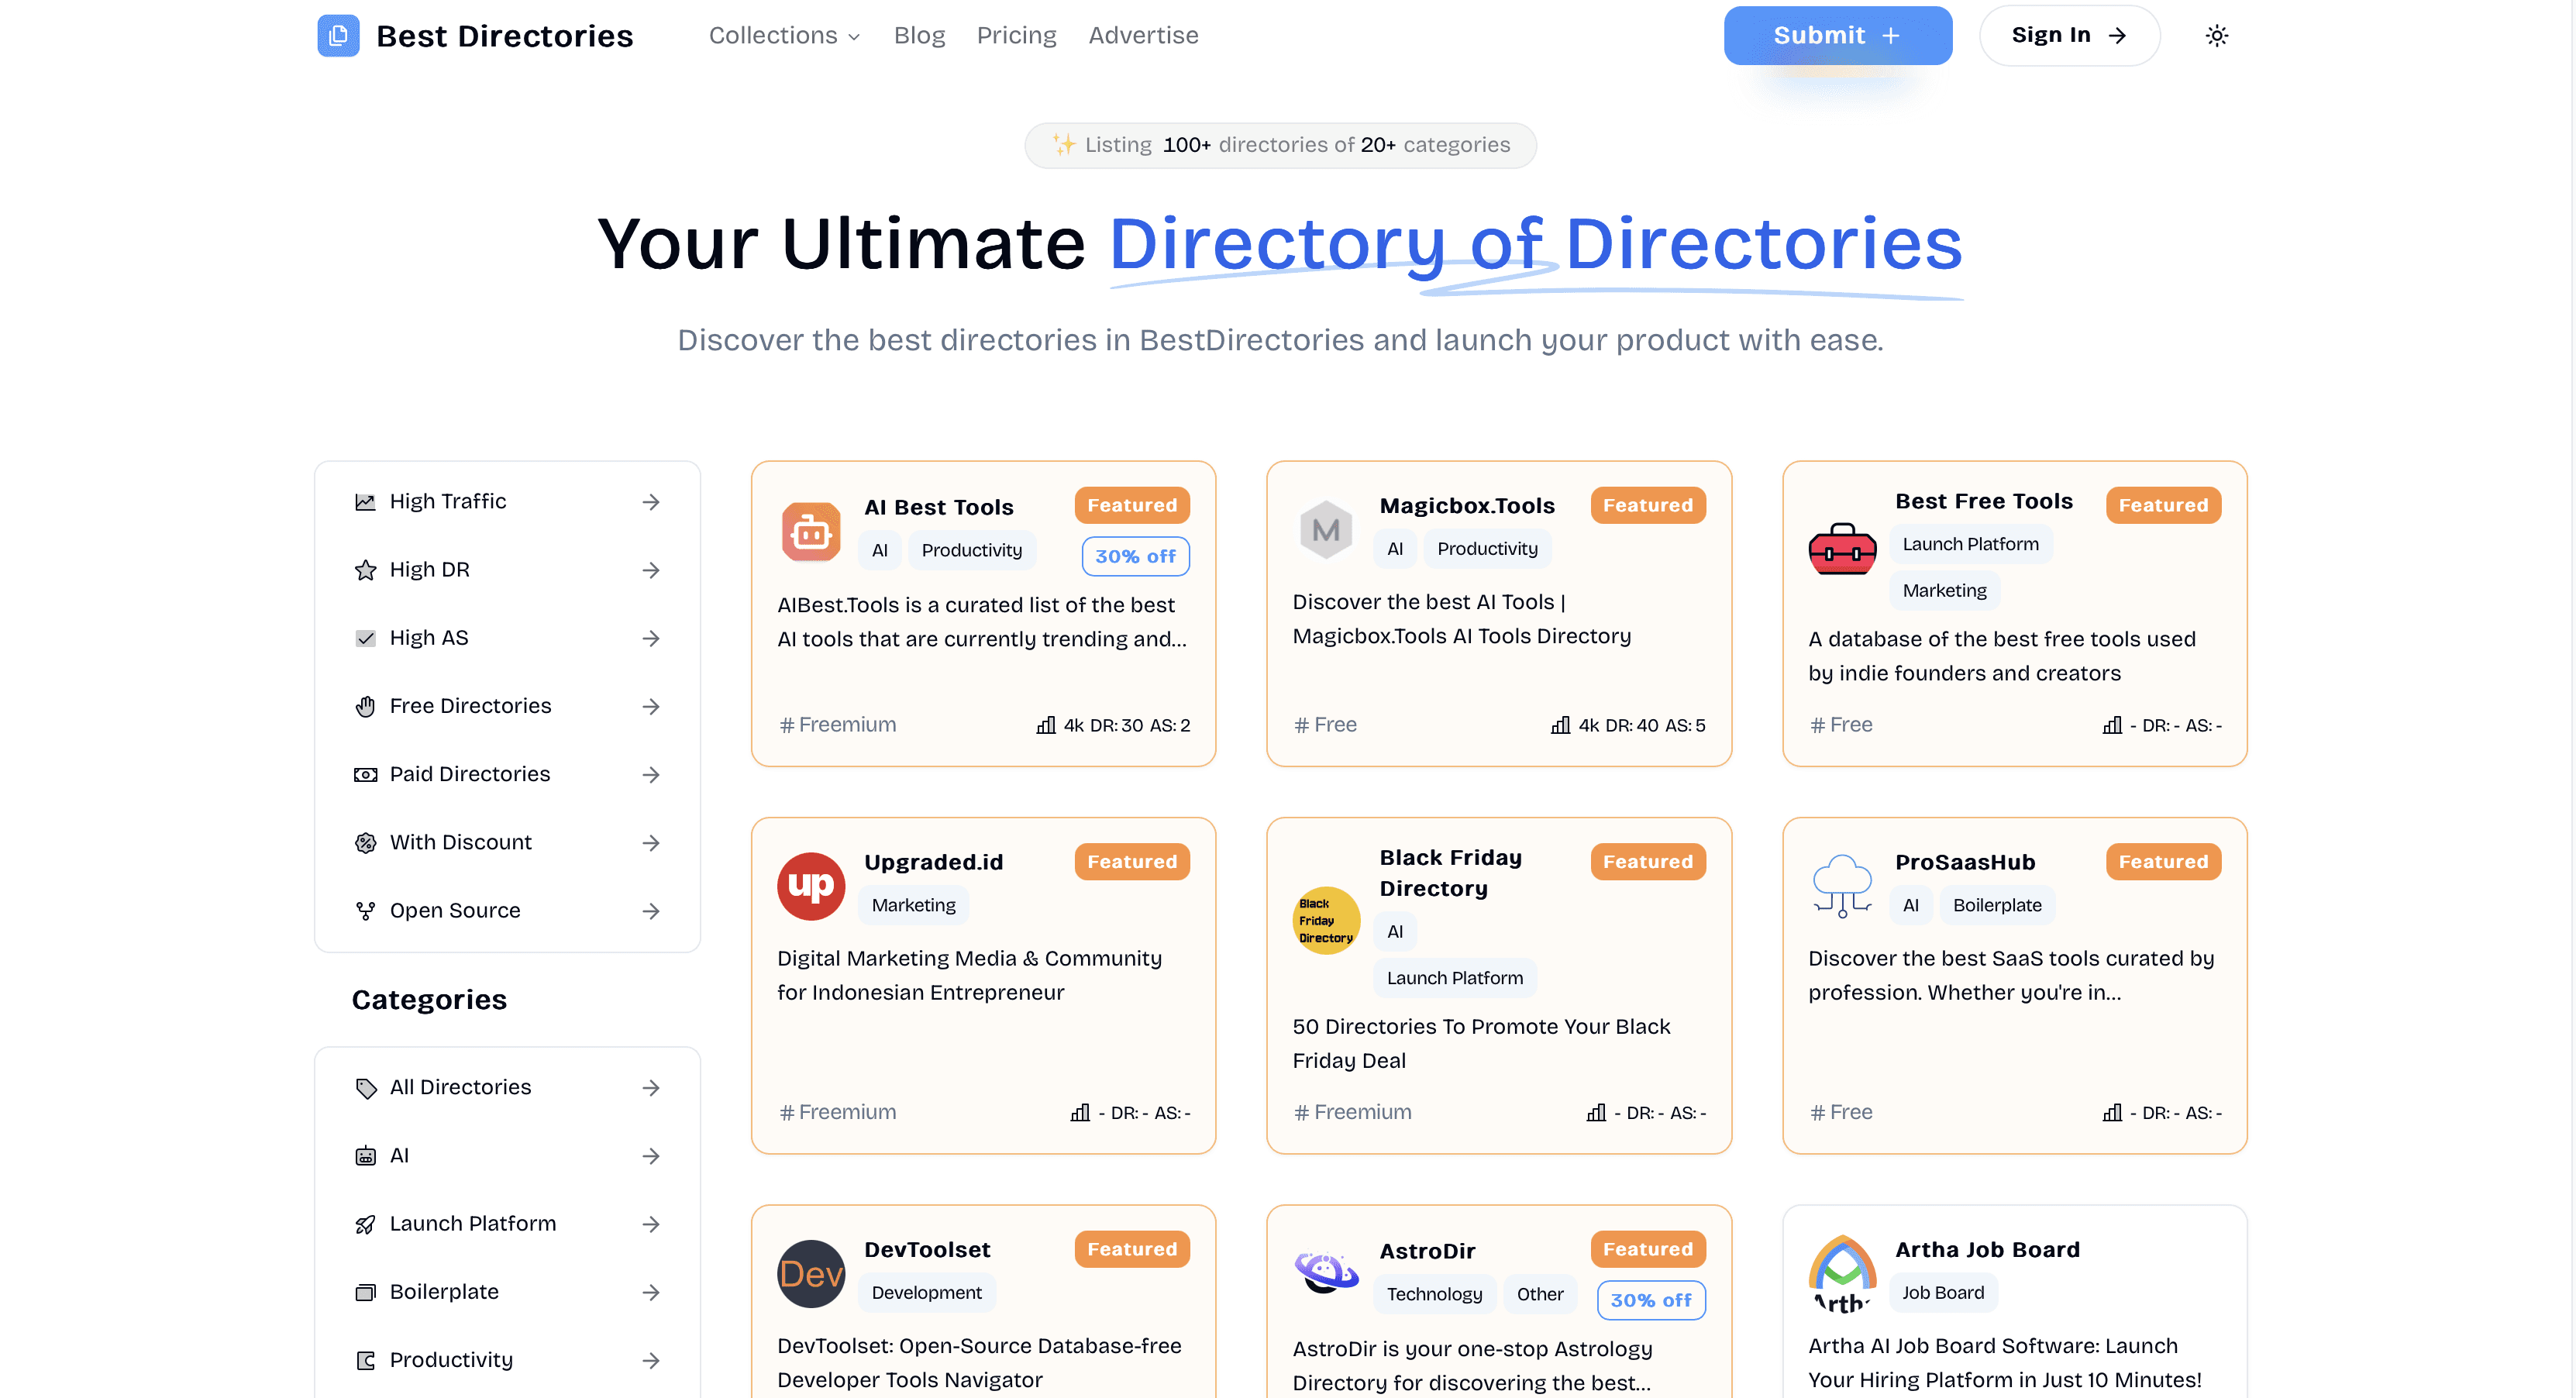
Task: Click the AI Best Tools title
Action: pos(939,507)
